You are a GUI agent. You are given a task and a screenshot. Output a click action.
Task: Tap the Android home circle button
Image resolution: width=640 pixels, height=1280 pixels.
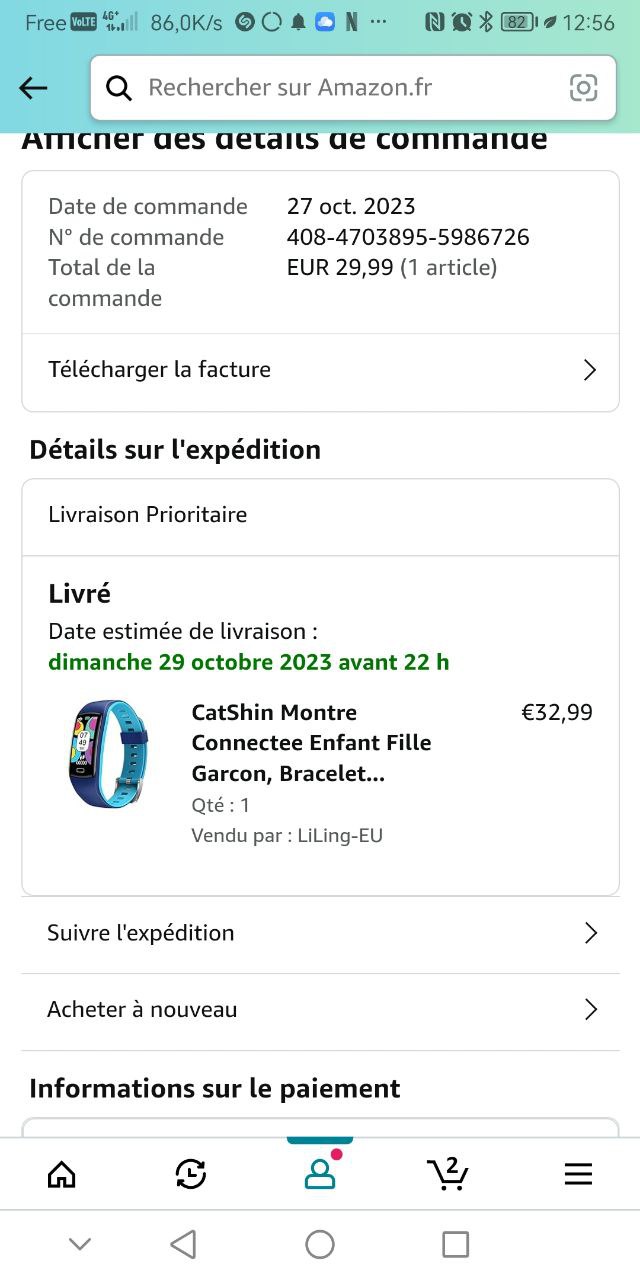click(x=320, y=1244)
